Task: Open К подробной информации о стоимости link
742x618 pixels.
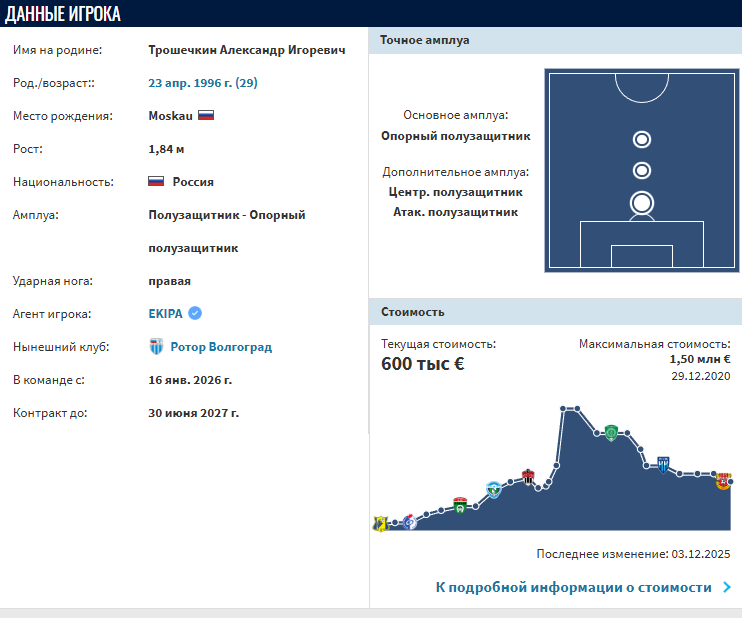Action: point(573,587)
